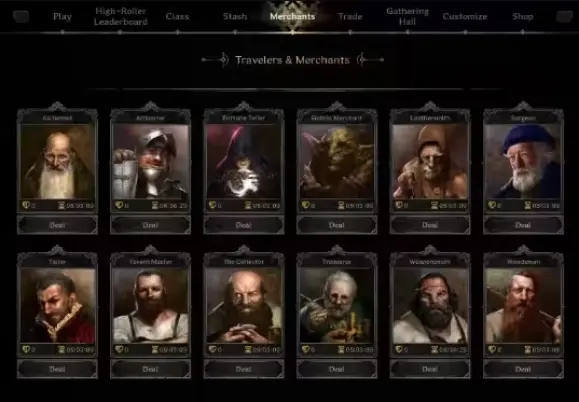Click the top-left corner menu icon
This screenshot has height=402, width=579.
(21, 17)
